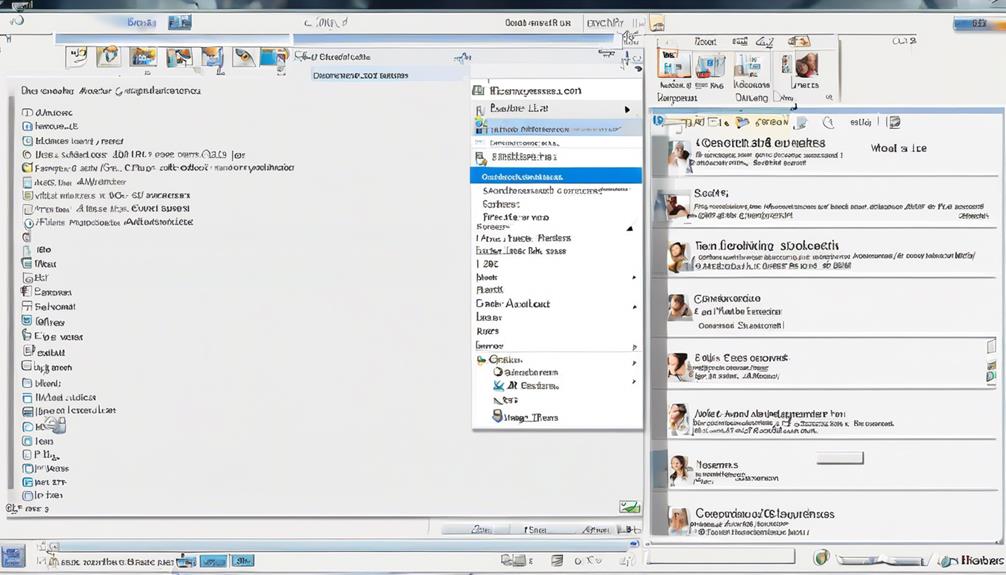Click the blue square icon in the title bar

180,23
